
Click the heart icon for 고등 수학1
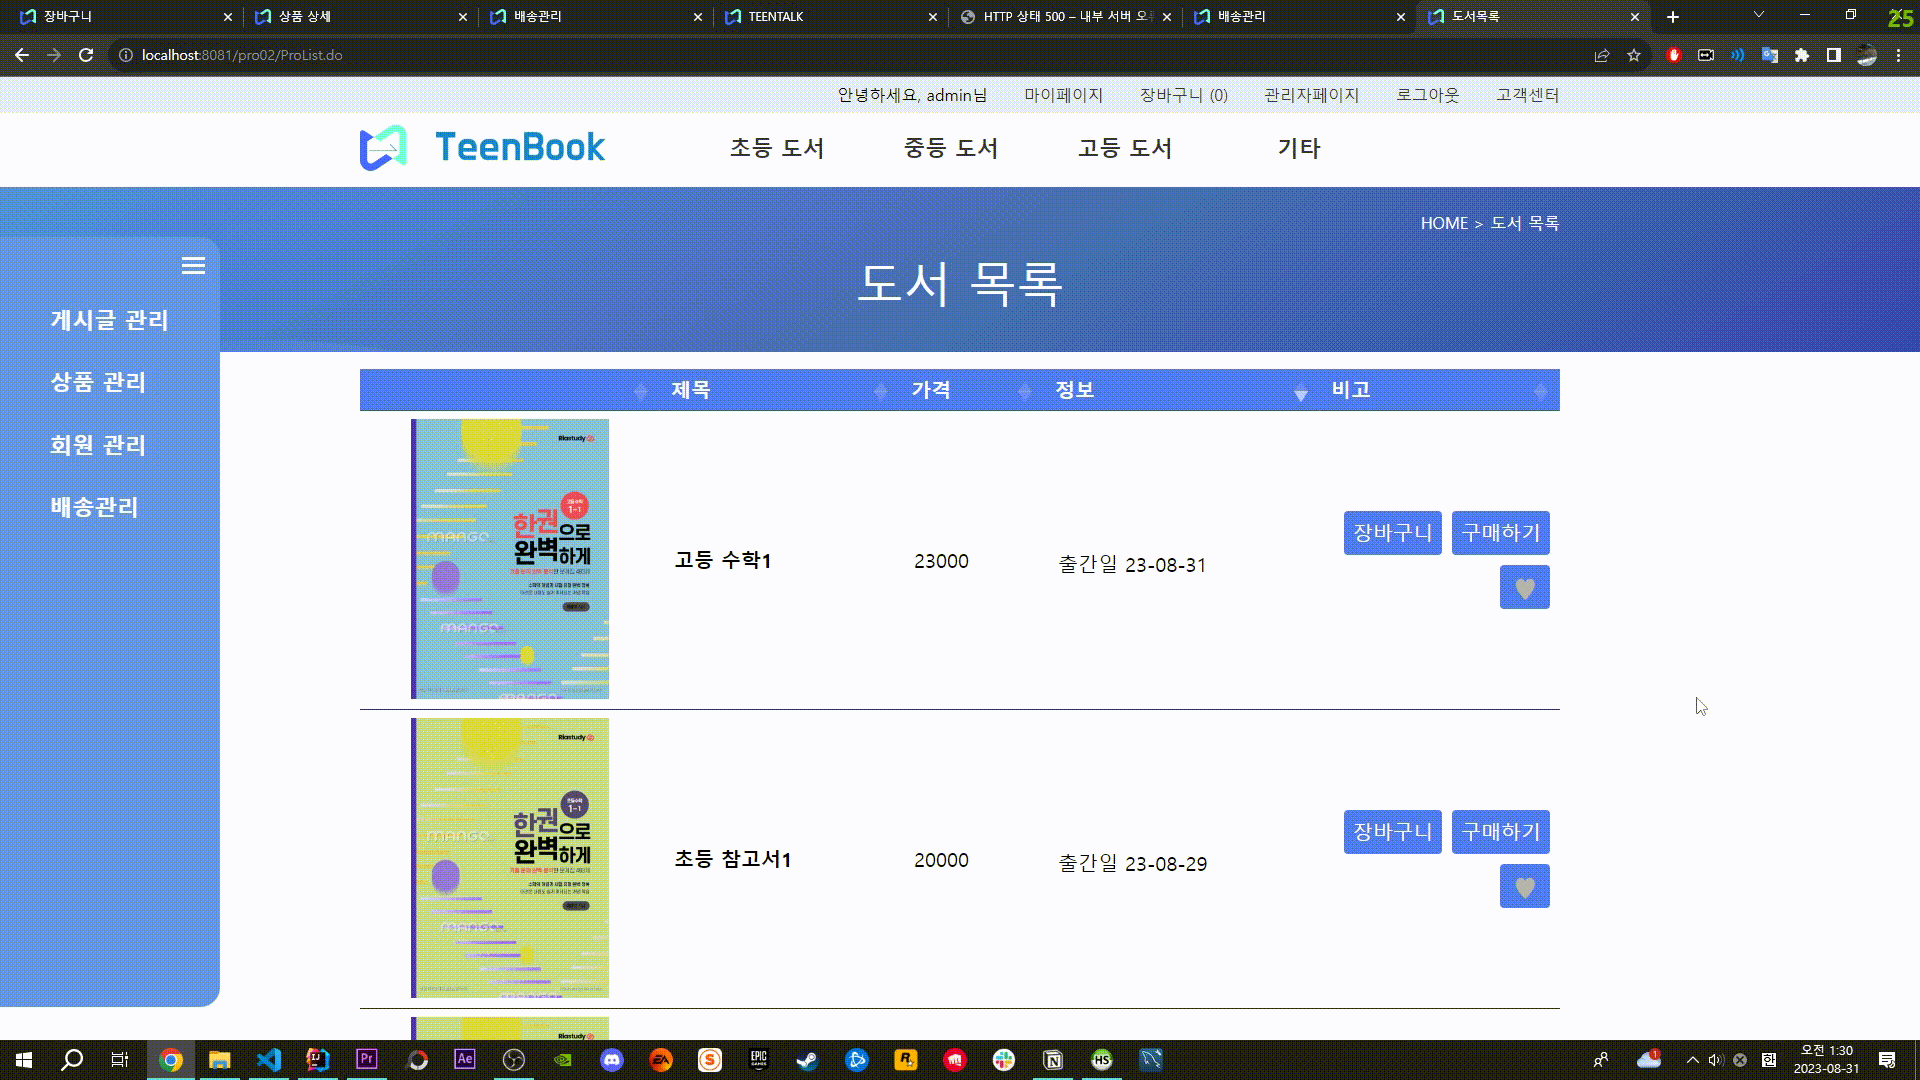(x=1524, y=588)
